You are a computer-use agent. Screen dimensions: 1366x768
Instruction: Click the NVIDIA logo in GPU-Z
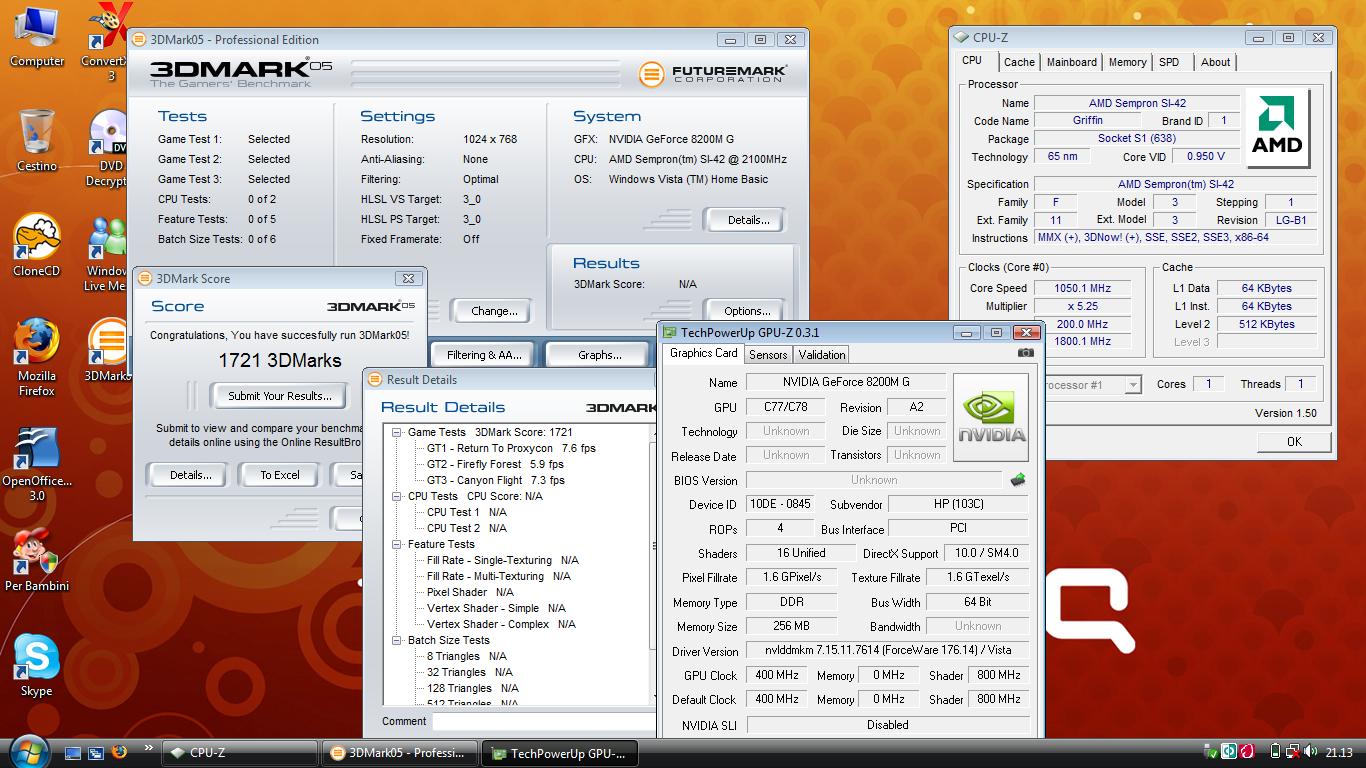point(991,417)
